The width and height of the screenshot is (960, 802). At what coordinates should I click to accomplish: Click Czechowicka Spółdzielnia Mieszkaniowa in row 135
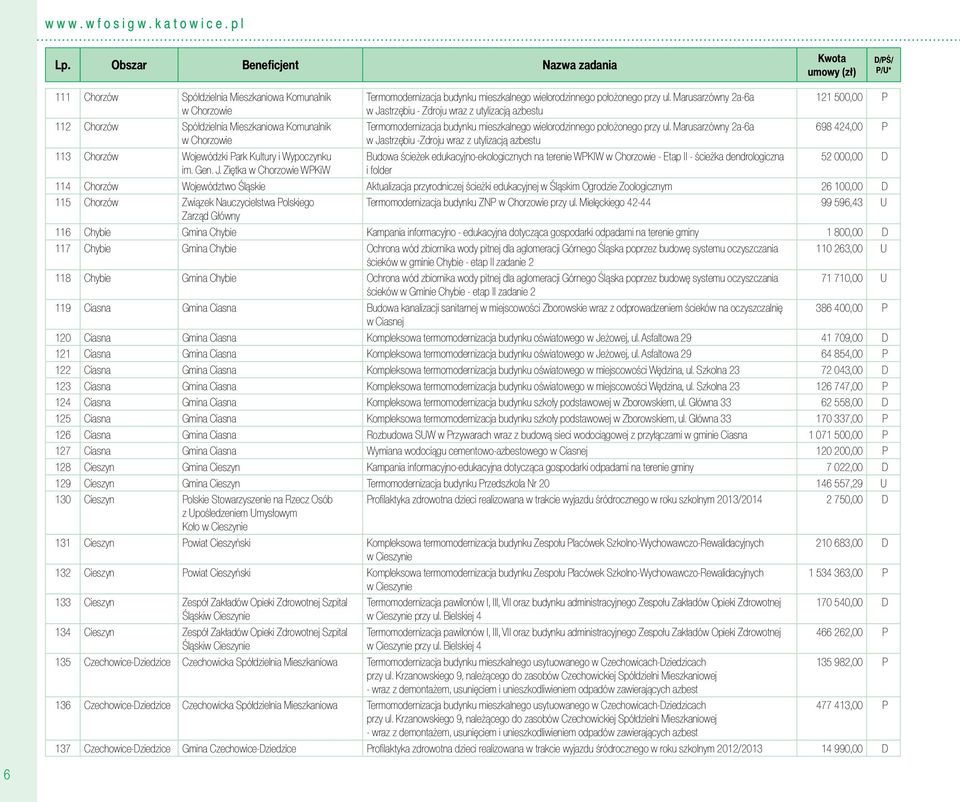(x=260, y=662)
